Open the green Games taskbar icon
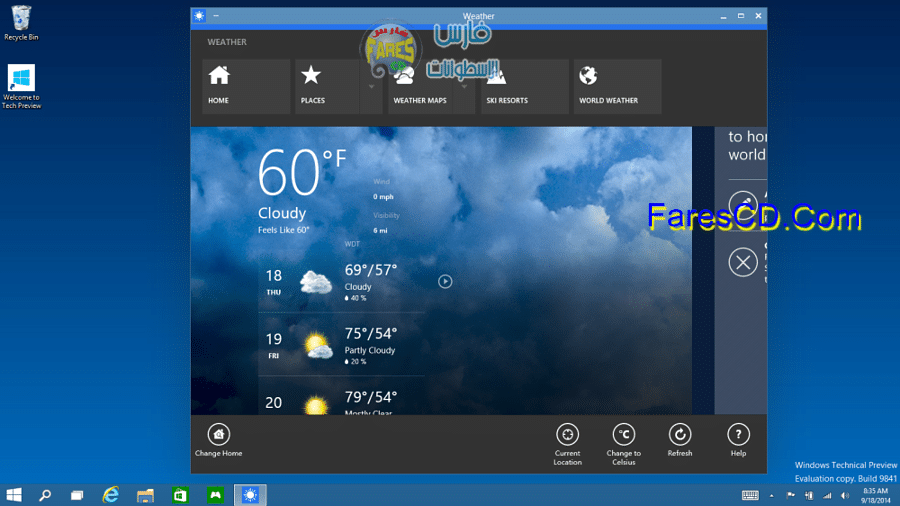Image resolution: width=900 pixels, height=506 pixels. (215, 495)
